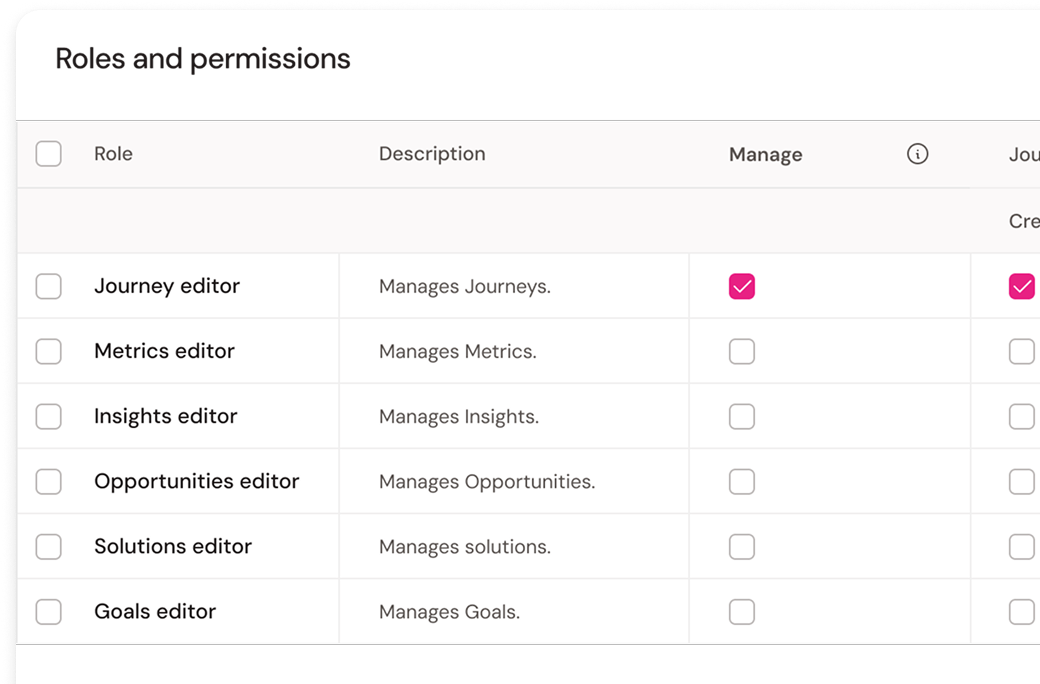Screen dimensions: 1040x684
Task: Enable Manage permission for Insights editor
Action: pos(742,417)
